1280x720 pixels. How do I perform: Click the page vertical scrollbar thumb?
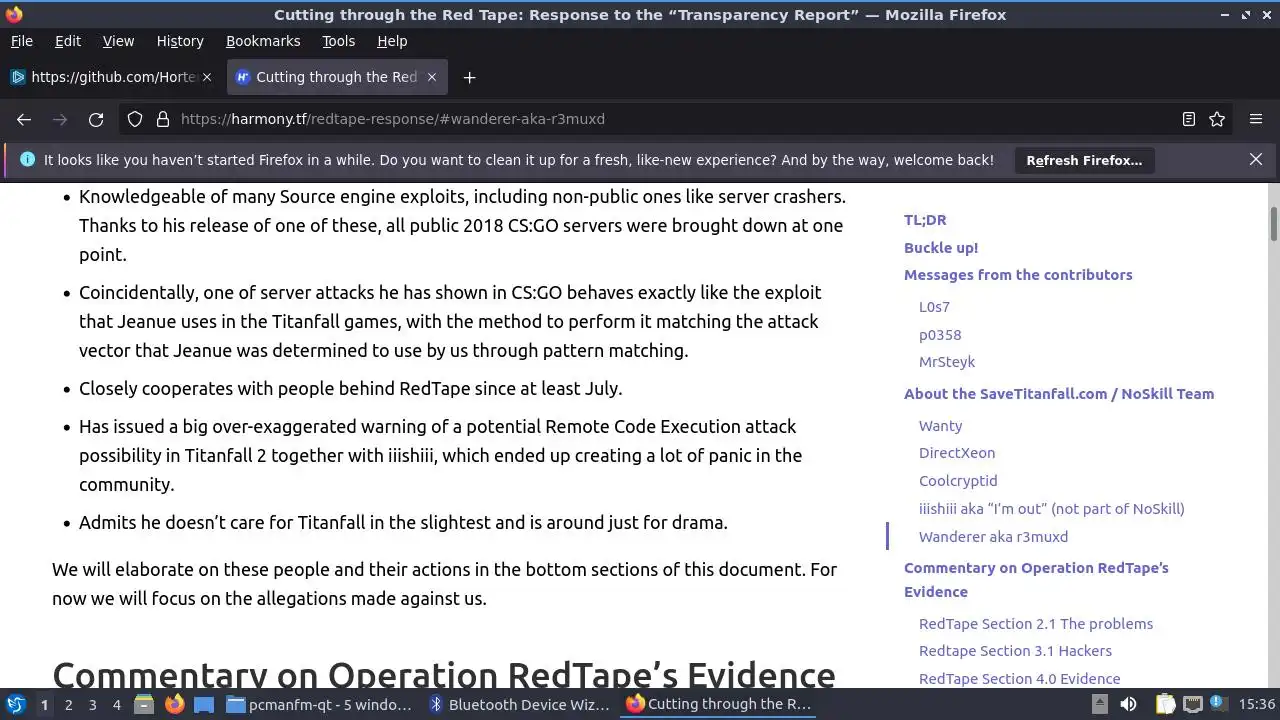1274,223
